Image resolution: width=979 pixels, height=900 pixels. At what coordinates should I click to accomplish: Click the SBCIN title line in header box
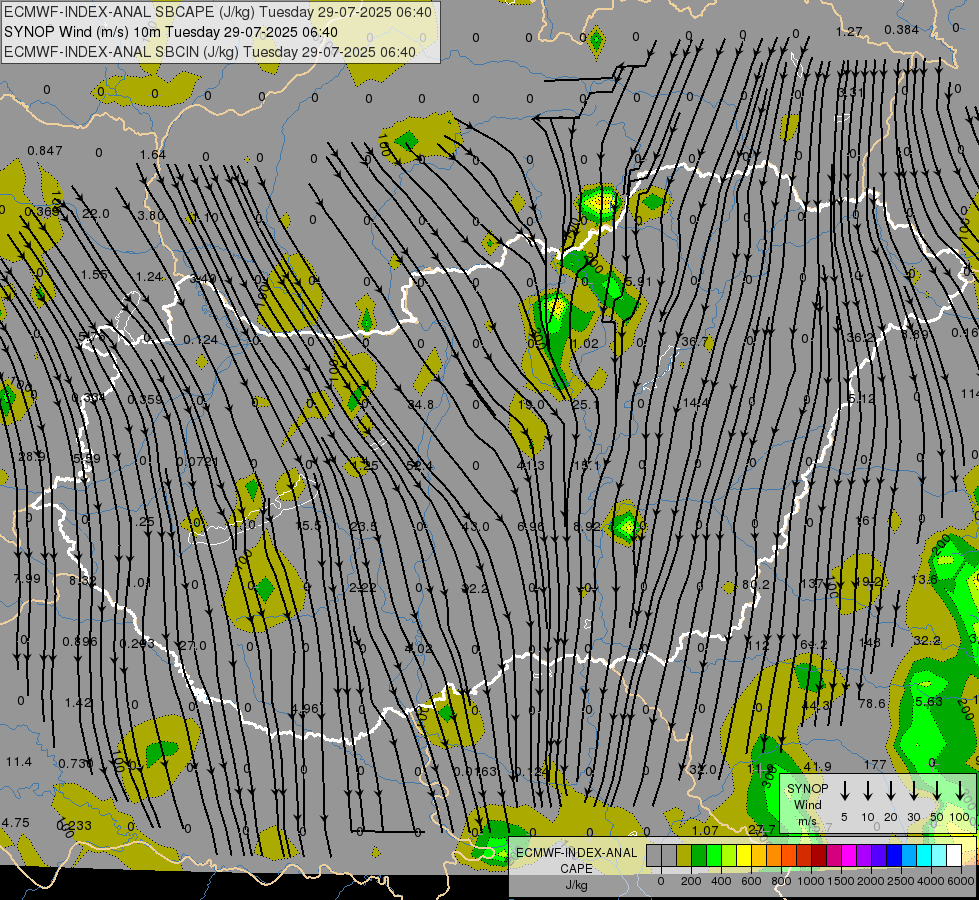coord(210,52)
